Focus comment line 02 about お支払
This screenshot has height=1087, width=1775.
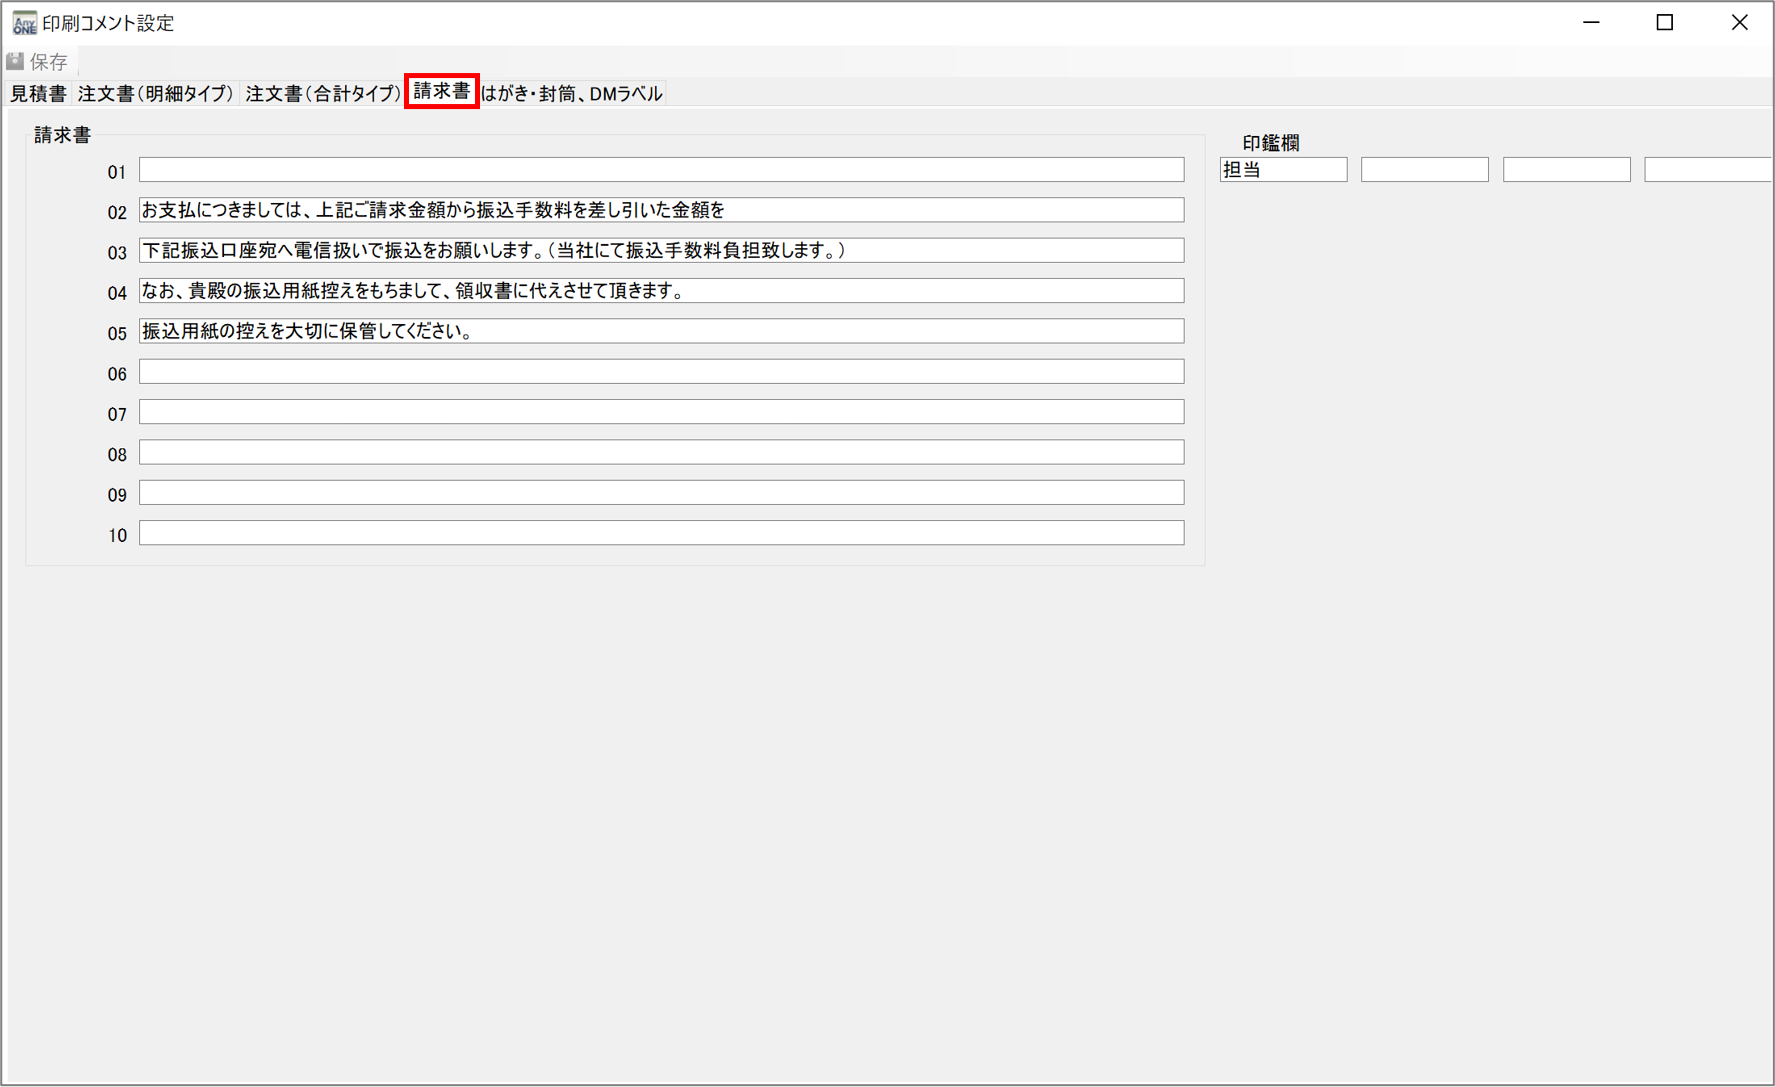click(661, 210)
